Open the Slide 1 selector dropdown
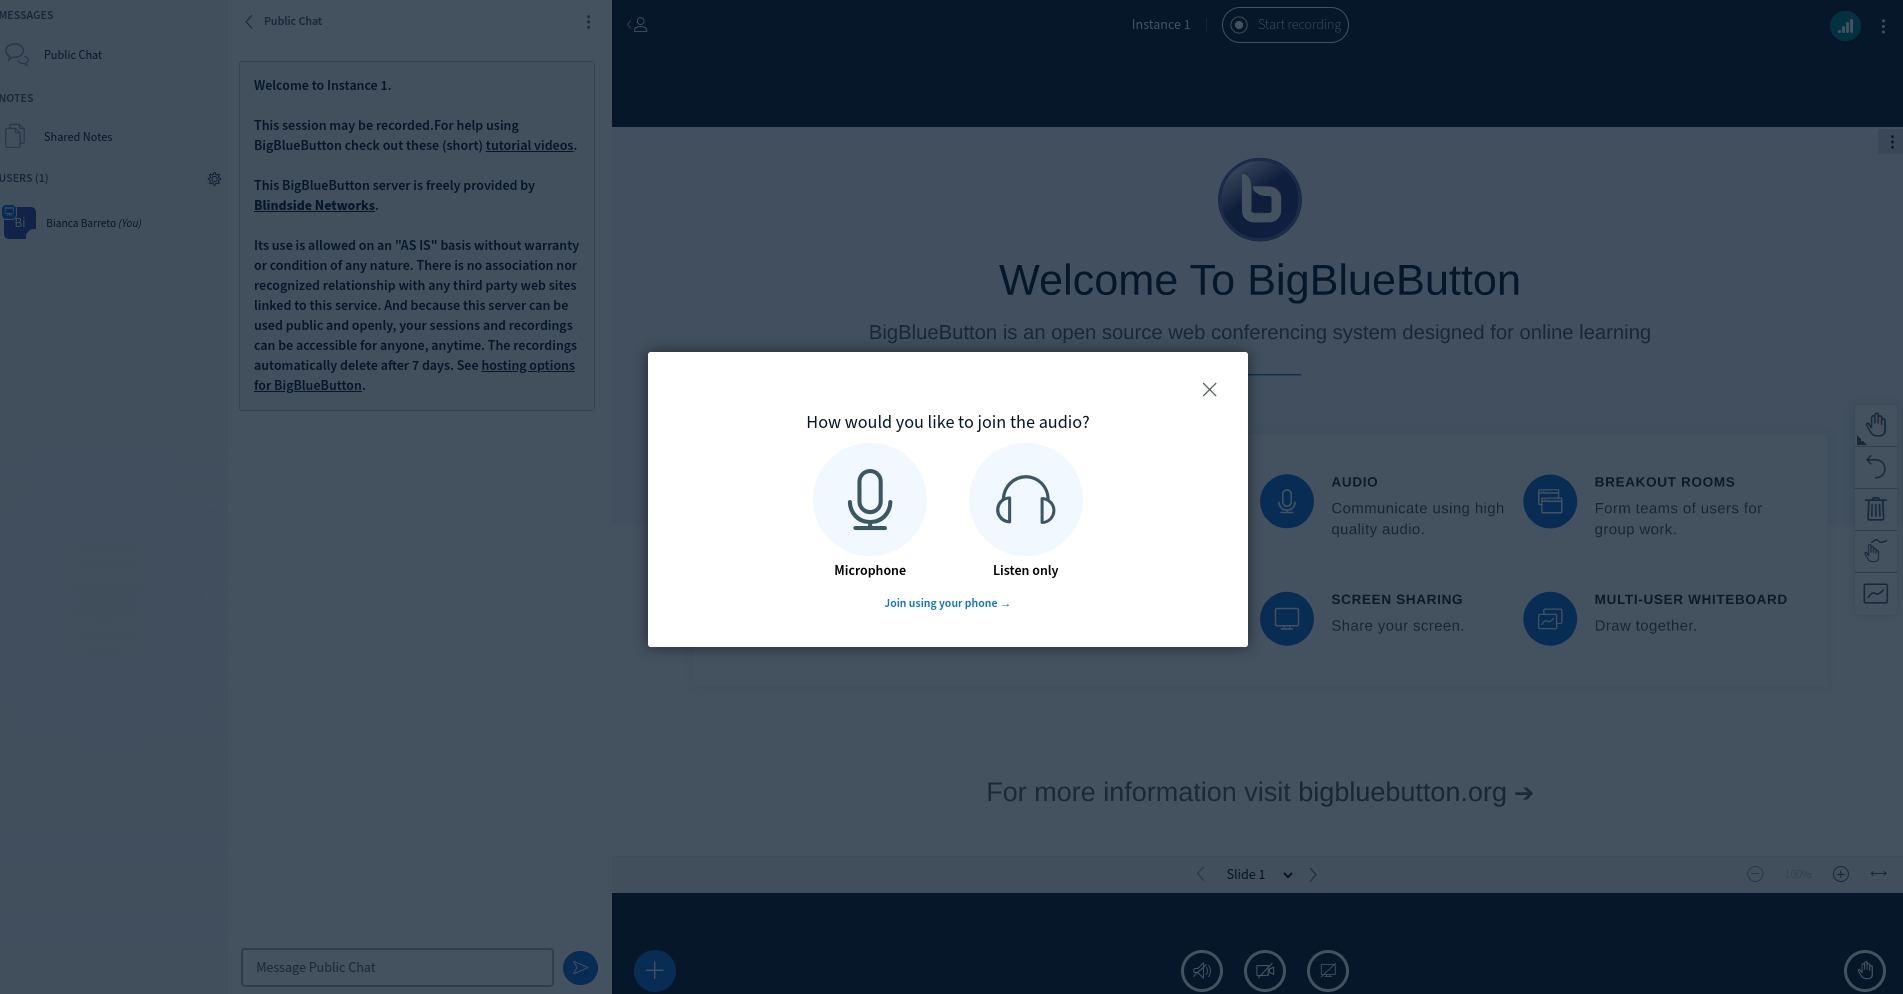 point(1259,874)
